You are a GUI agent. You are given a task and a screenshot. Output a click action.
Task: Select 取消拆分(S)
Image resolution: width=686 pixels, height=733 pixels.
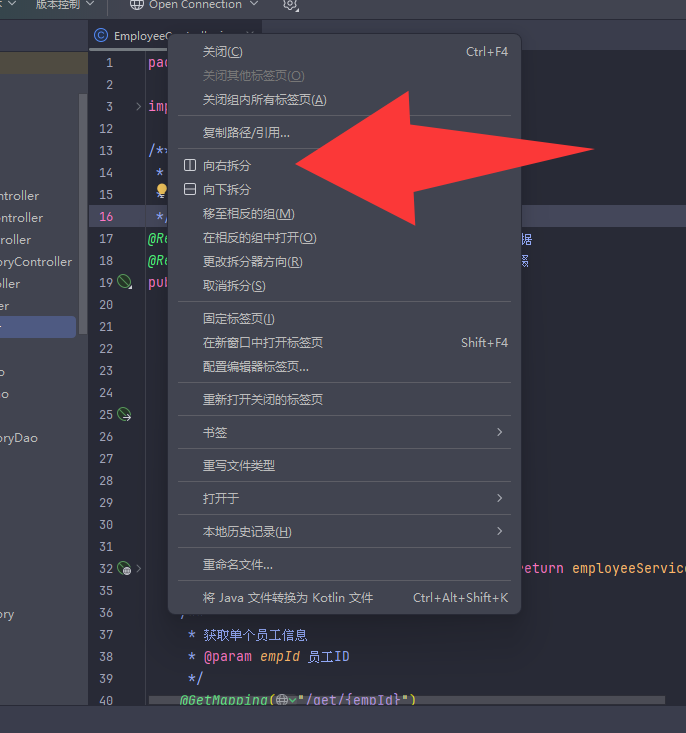tap(344, 286)
